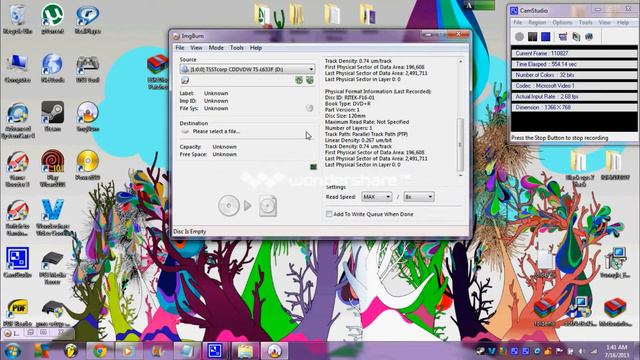Screen dimensions: 640x360
Task: Open the ImgBurn File menu
Action: pyautogui.click(x=180, y=48)
